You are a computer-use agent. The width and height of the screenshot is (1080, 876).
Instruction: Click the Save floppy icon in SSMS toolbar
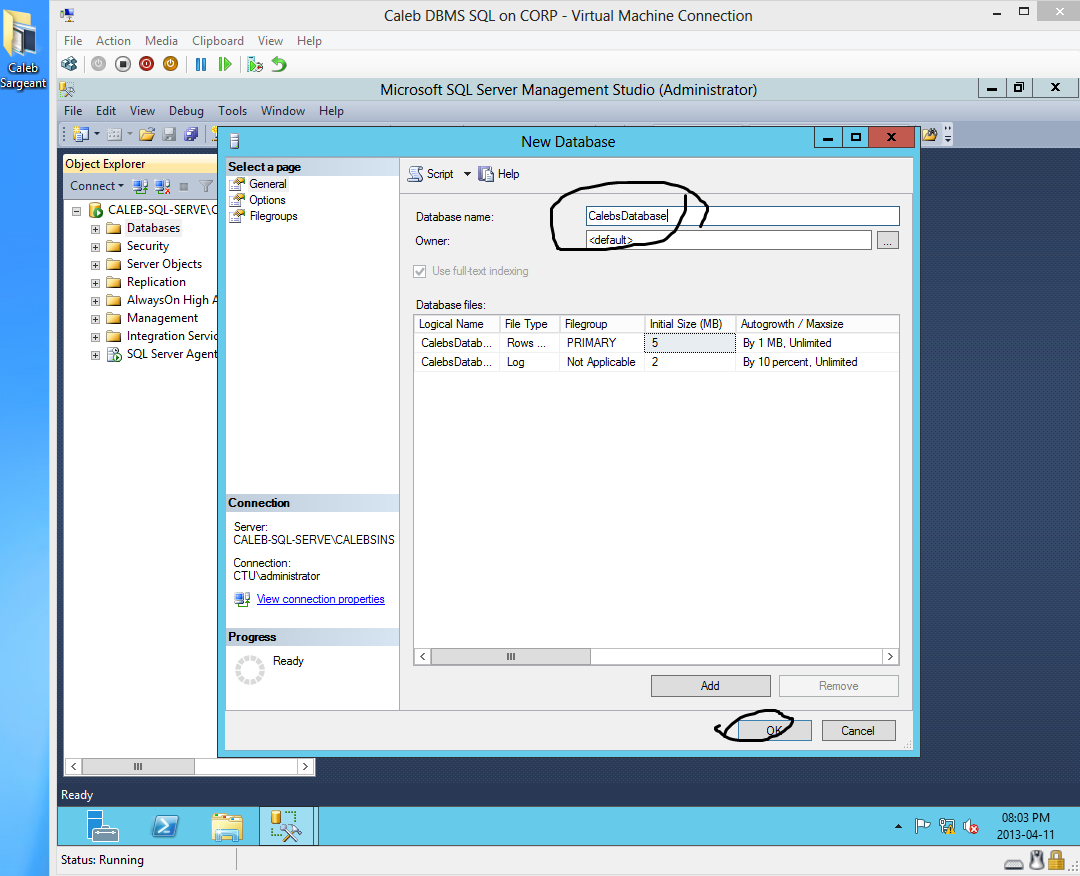point(169,134)
